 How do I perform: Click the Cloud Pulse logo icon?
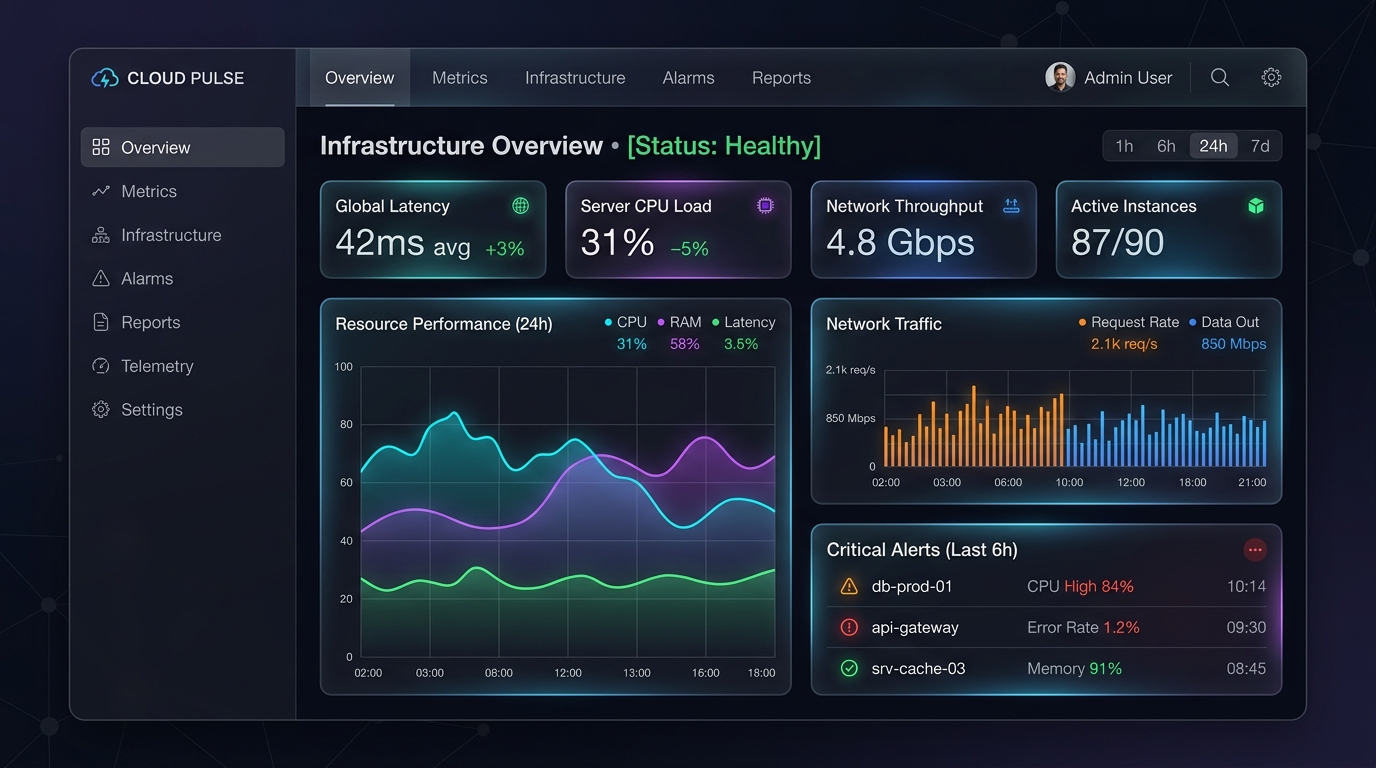pos(104,78)
